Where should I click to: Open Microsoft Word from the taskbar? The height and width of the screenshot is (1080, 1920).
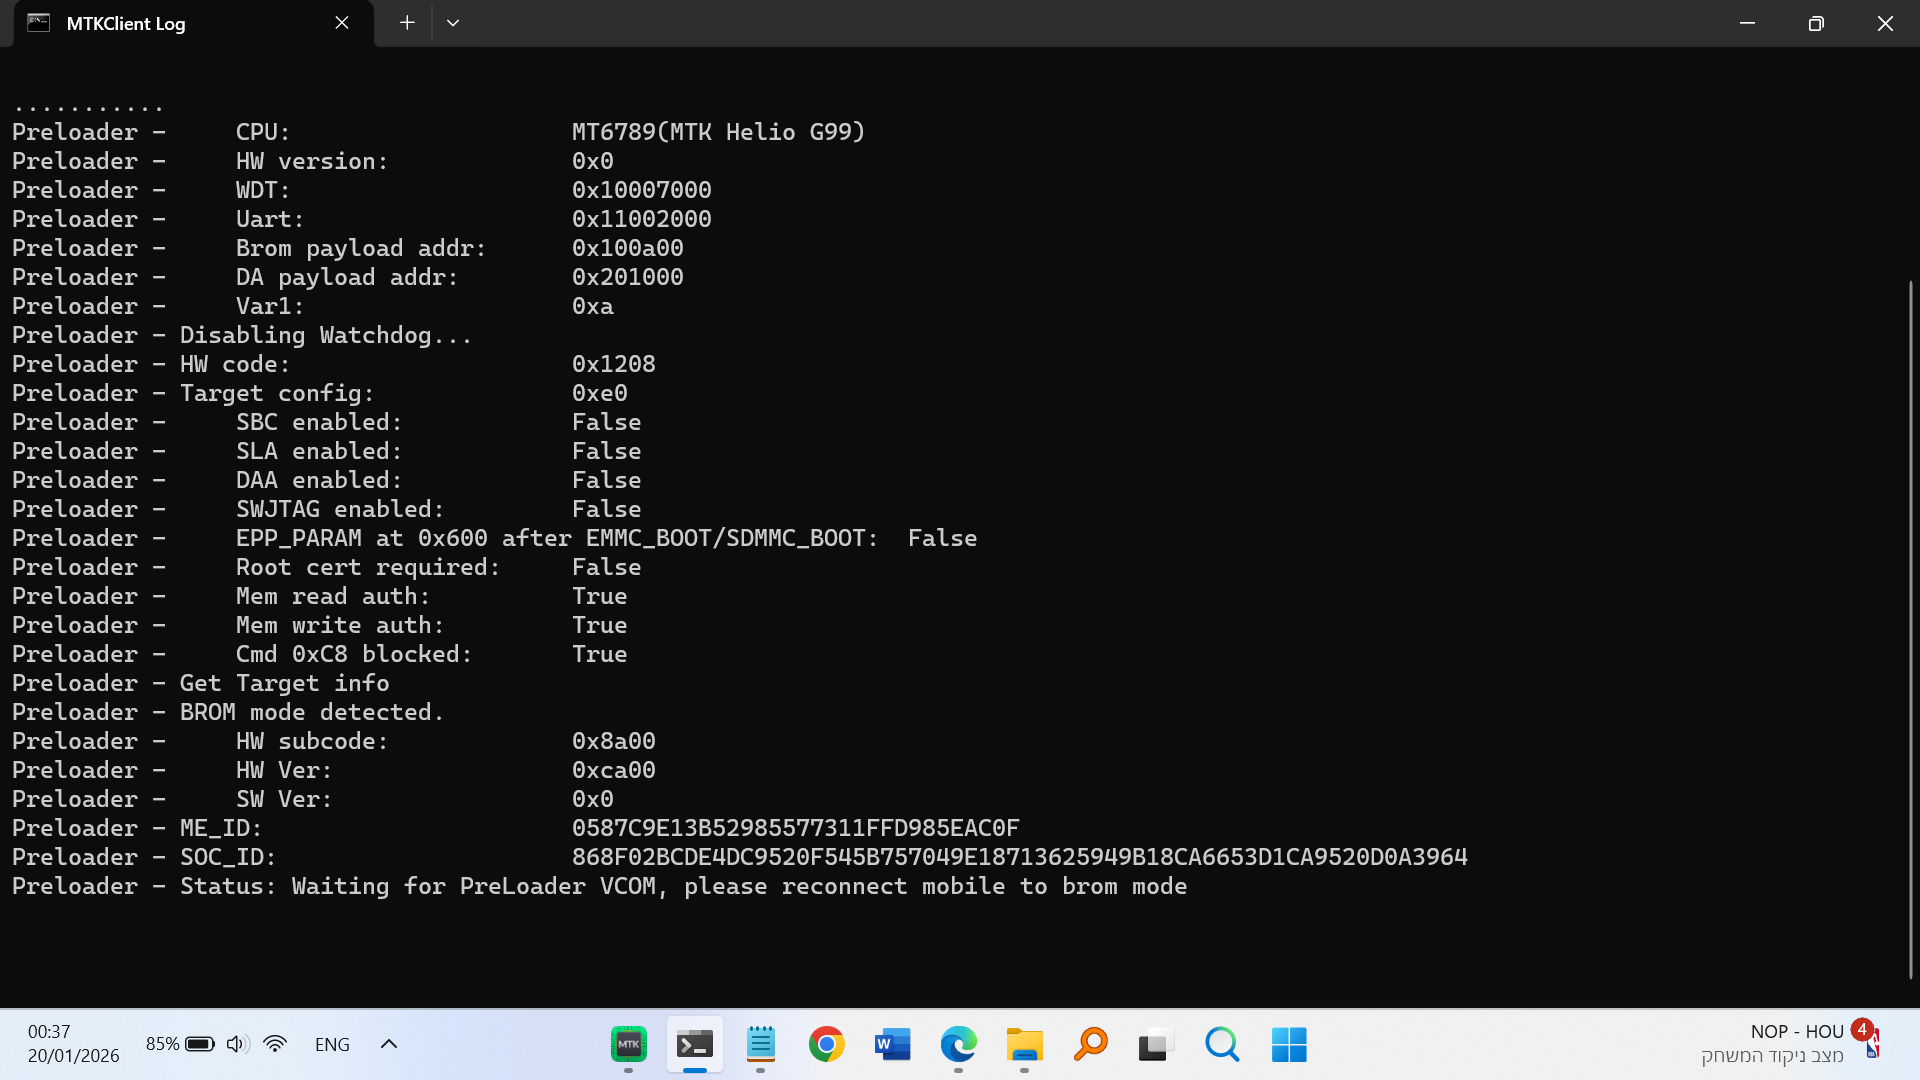[x=892, y=1045]
